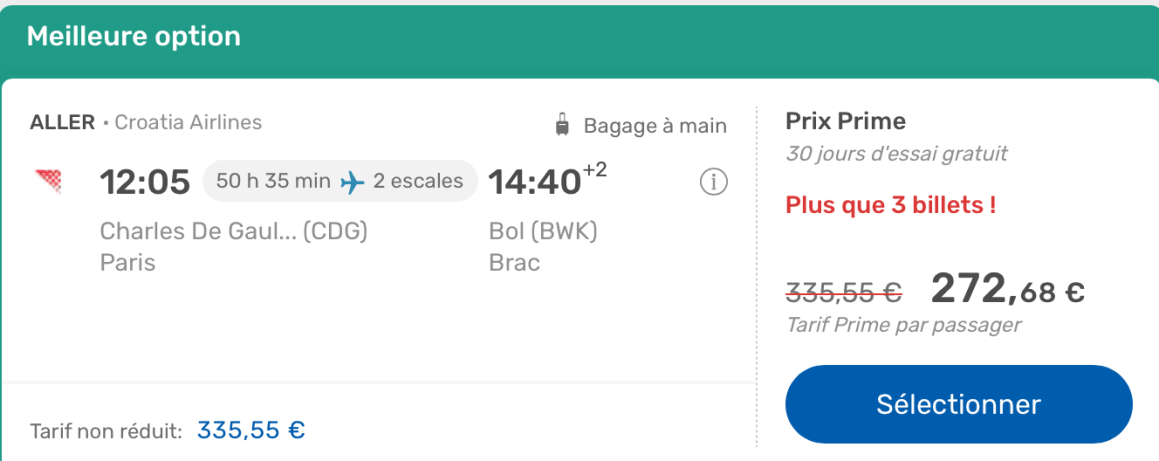This screenshot has width=1159, height=461.
Task: Click the Bol (BWK) destination airport
Action: [543, 231]
